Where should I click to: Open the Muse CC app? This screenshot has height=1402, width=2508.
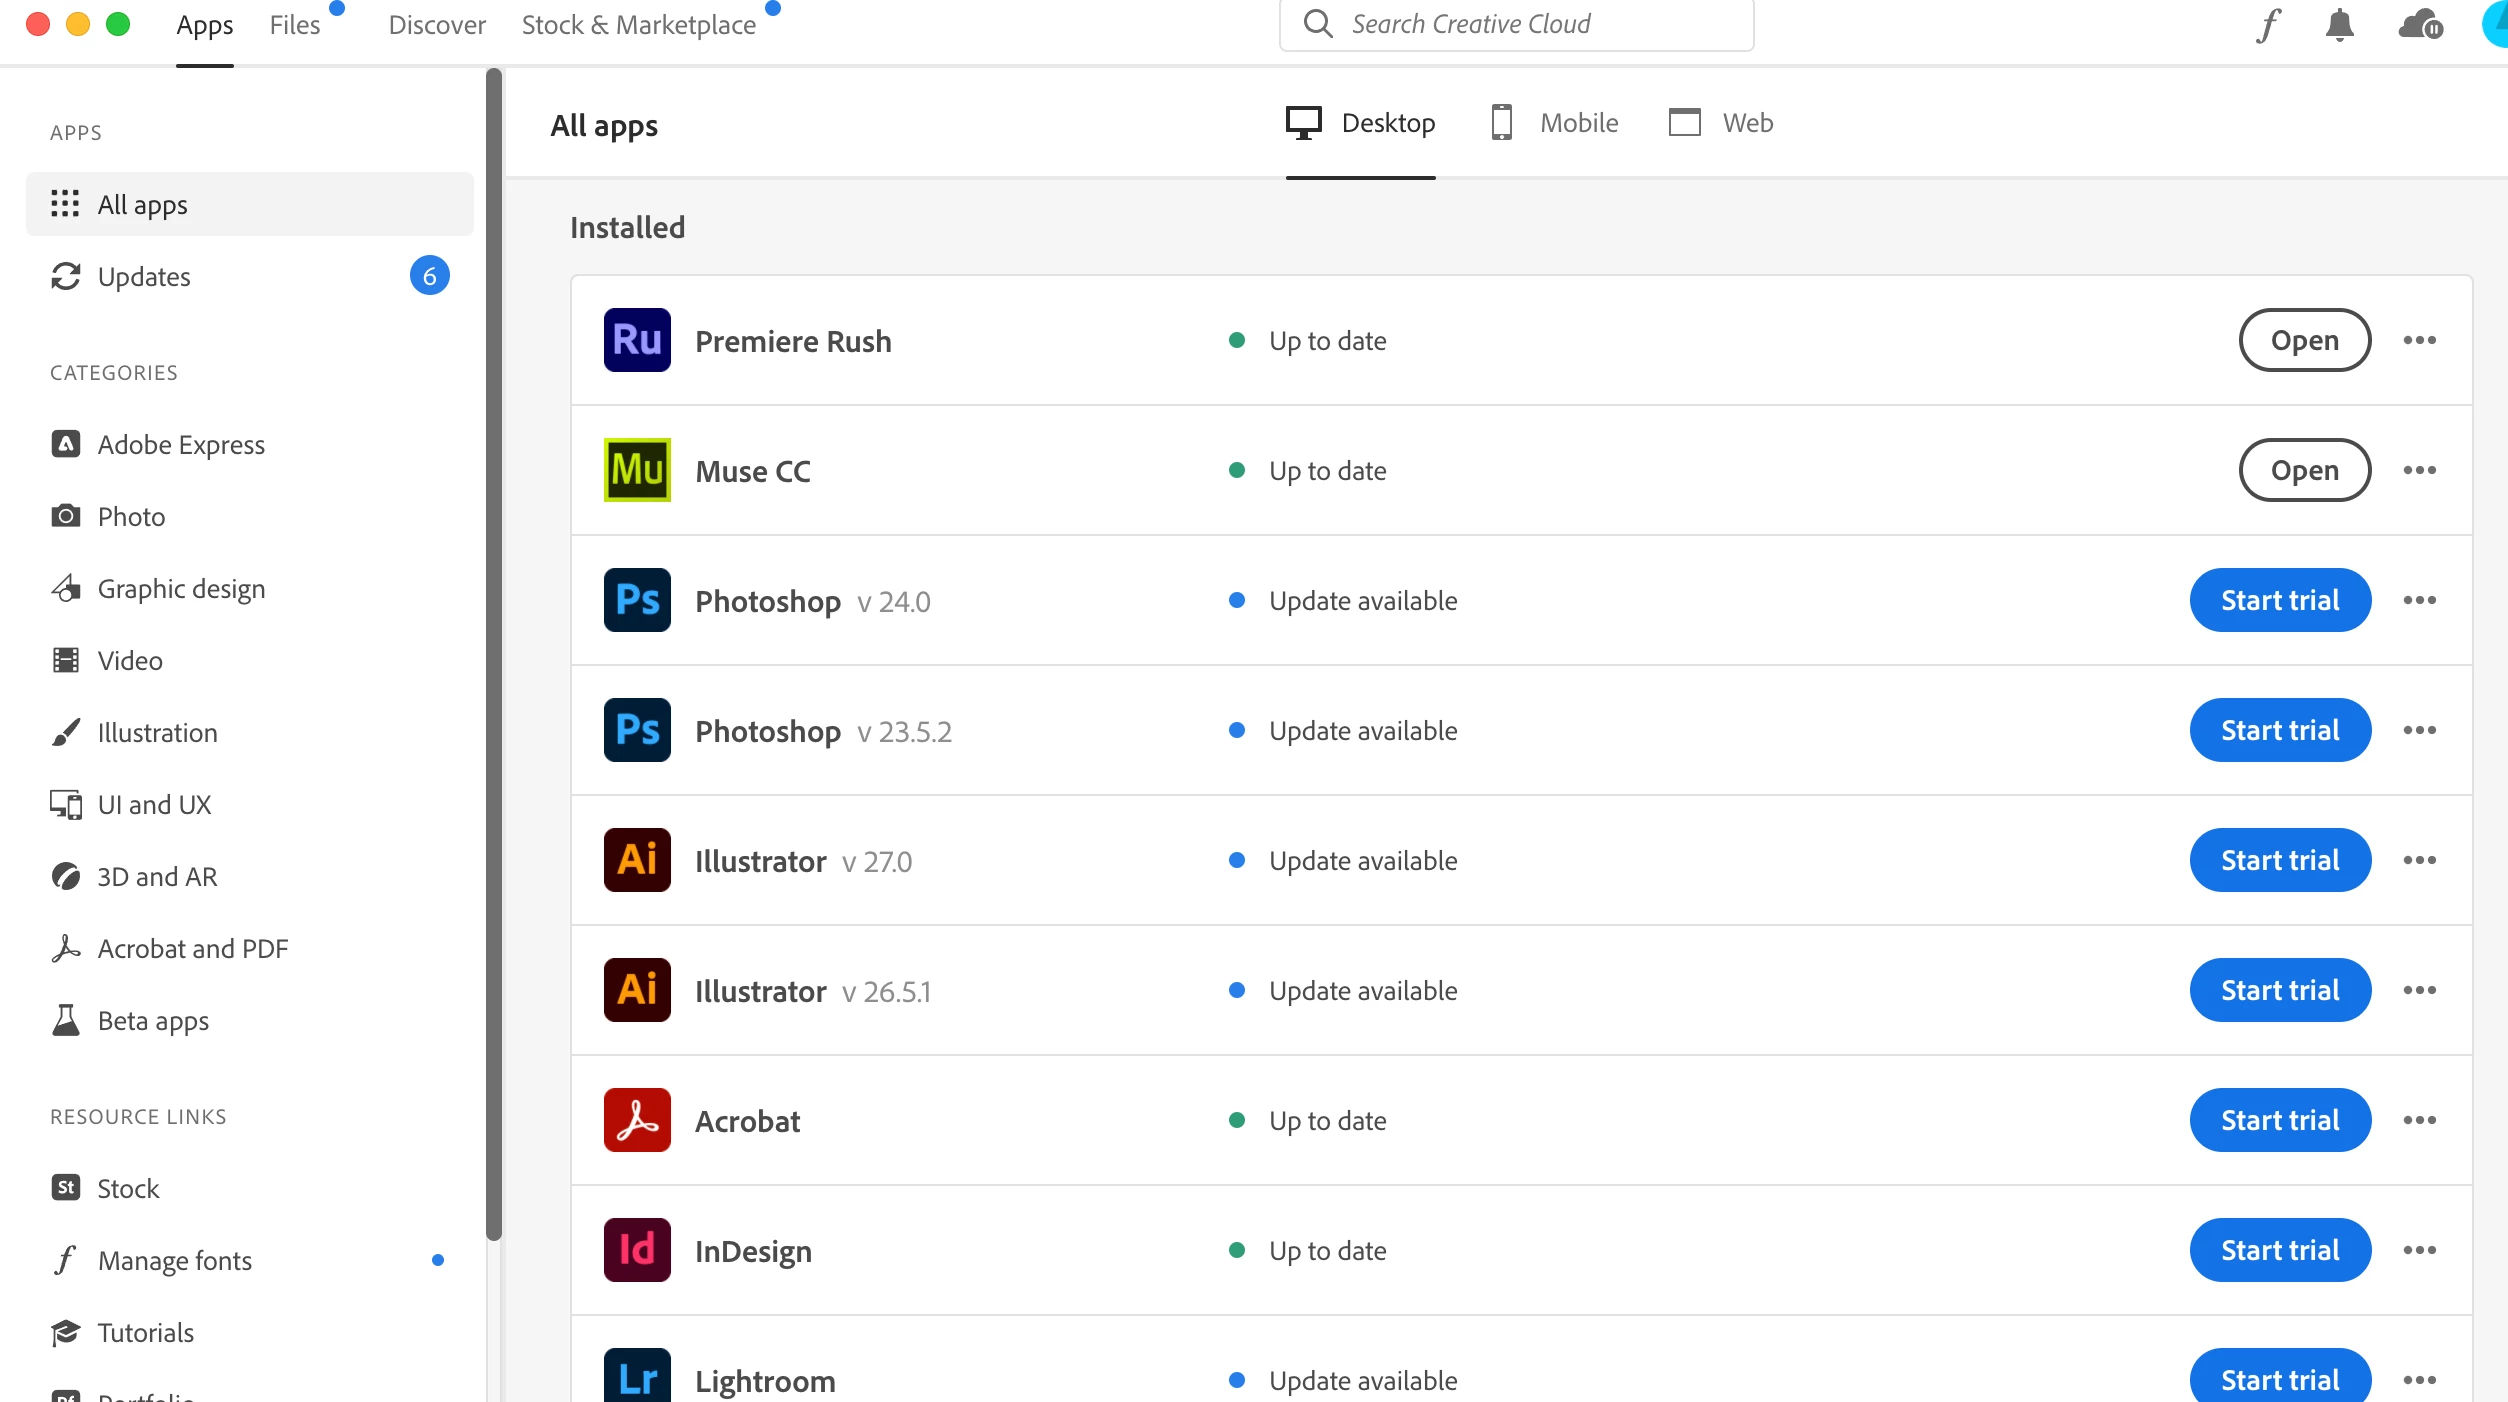[x=2304, y=470]
